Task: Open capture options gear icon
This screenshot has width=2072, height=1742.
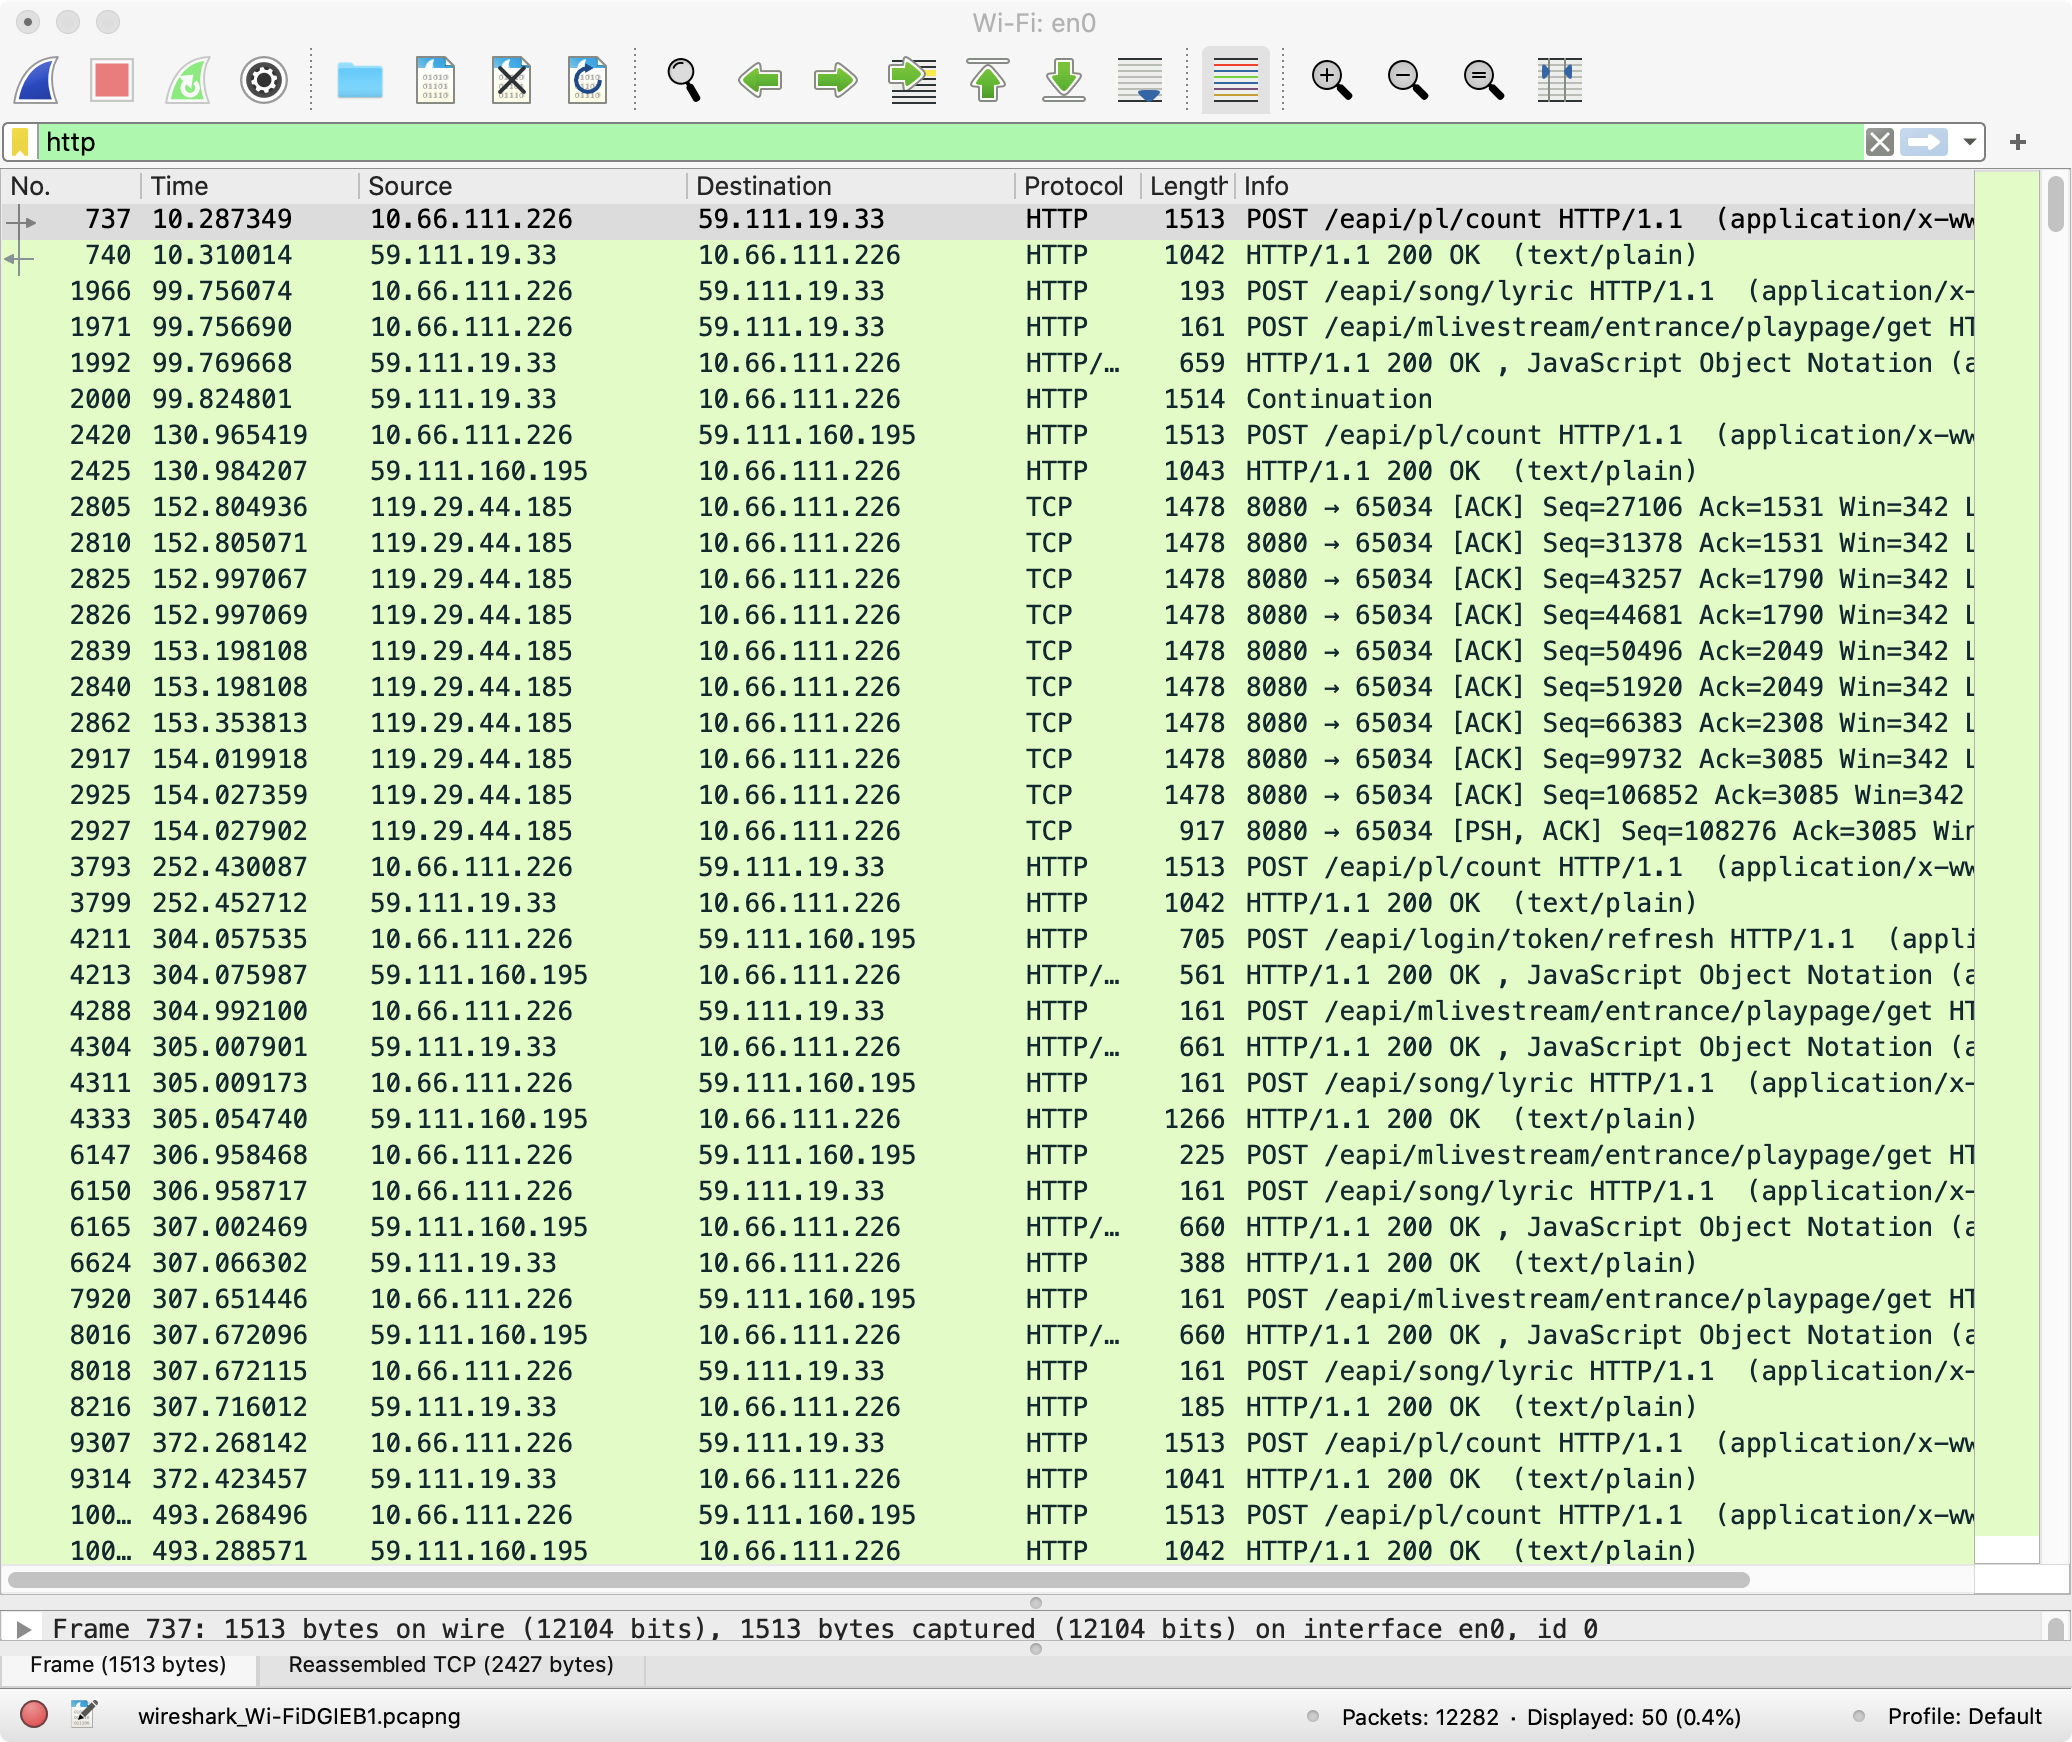Action: point(264,80)
